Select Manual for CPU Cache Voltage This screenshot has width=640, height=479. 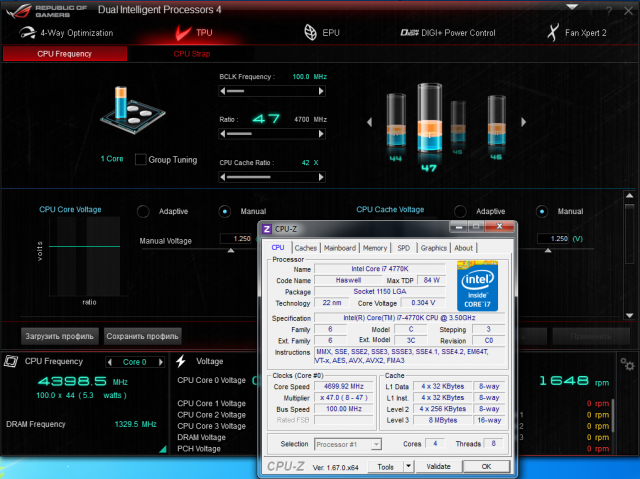coord(542,211)
